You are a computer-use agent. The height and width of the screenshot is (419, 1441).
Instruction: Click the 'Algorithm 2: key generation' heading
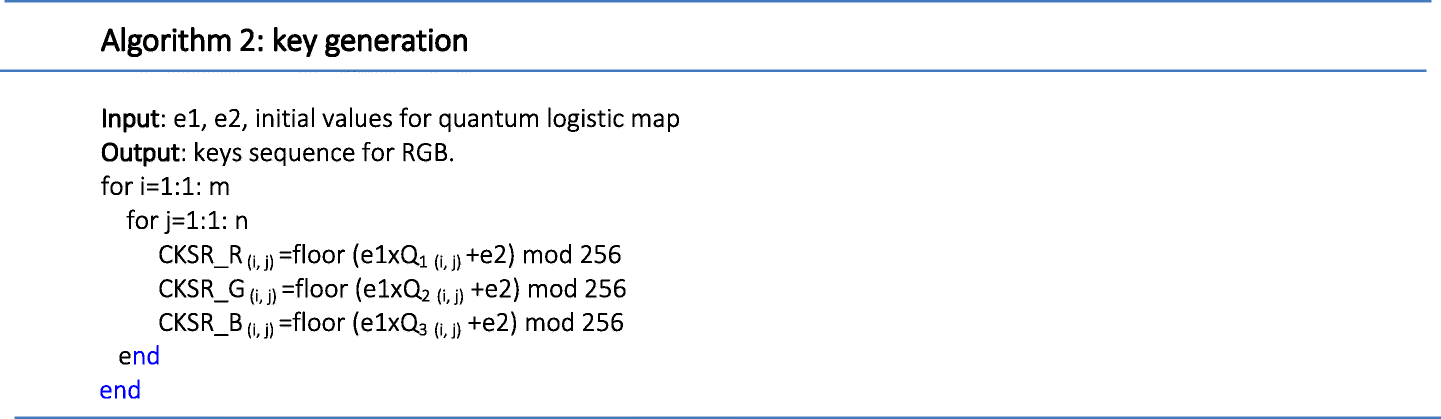[x=285, y=43]
